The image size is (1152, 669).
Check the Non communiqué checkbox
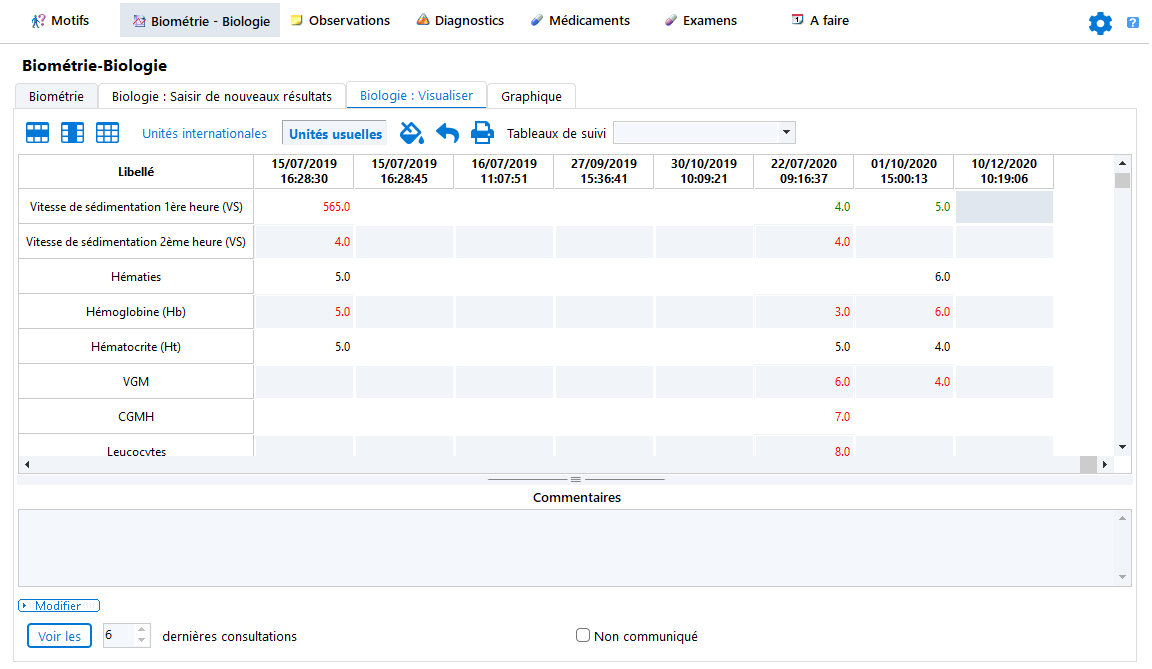583,635
